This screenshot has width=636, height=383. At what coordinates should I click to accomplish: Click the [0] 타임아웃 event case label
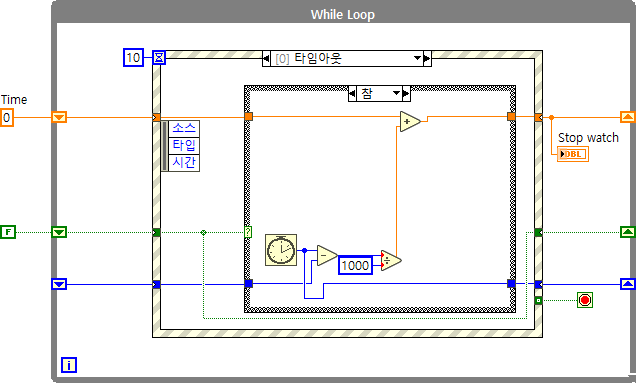309,58
